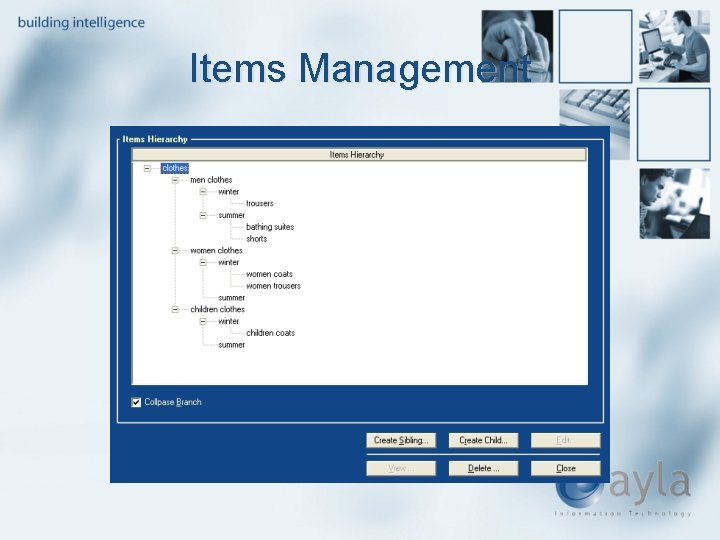Select the children coats item
The image size is (720, 540).
coord(270,333)
